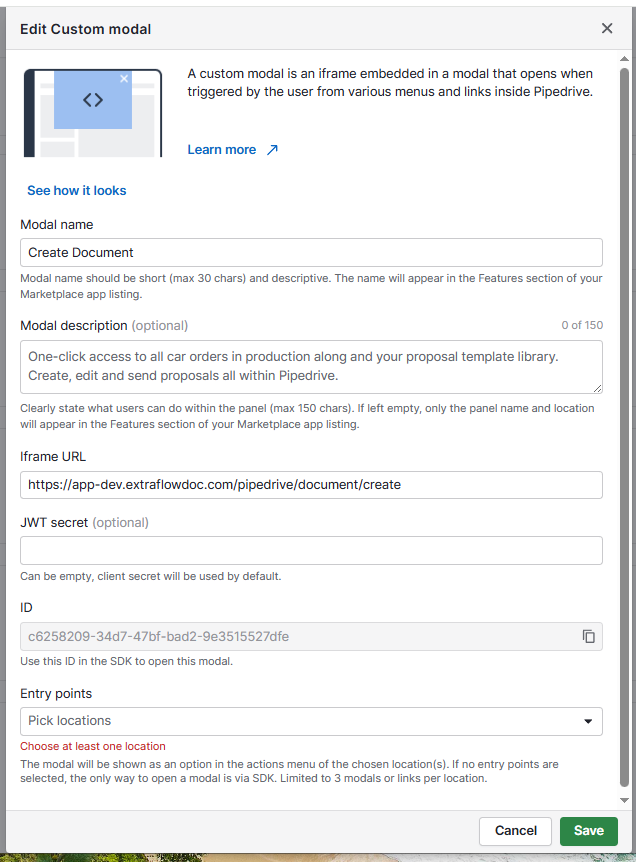Viewport: 636px width, 862px height.
Task: Click the Entry points dropdown chevron
Action: (590, 720)
